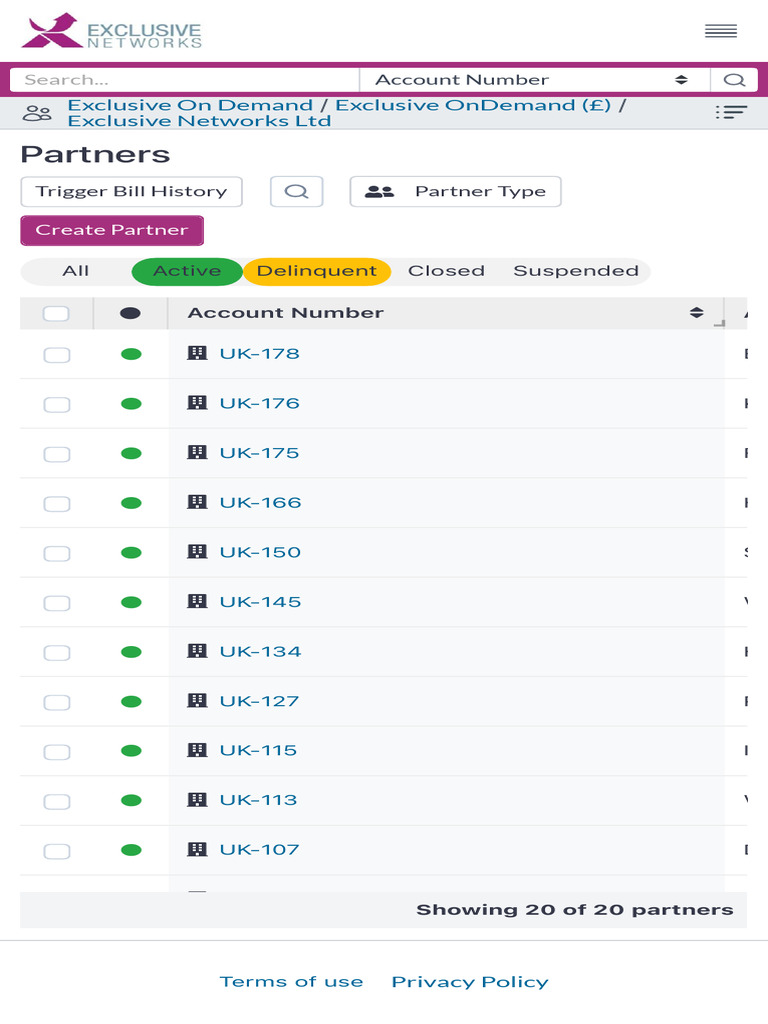Click building icon next to UK-145
768x1024 pixels.
coord(197,601)
